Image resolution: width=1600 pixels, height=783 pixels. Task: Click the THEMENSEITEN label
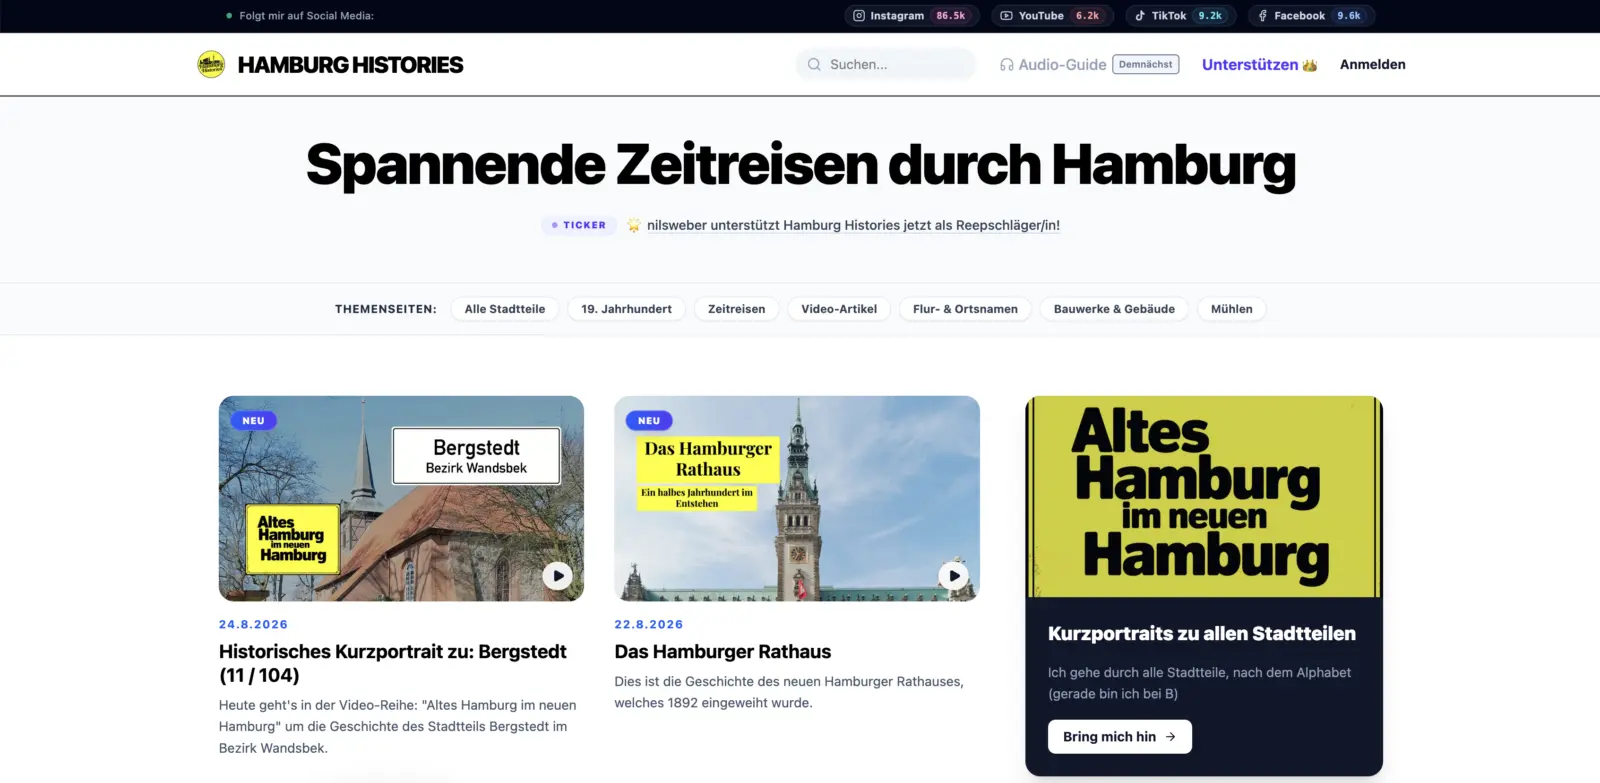pyautogui.click(x=386, y=309)
